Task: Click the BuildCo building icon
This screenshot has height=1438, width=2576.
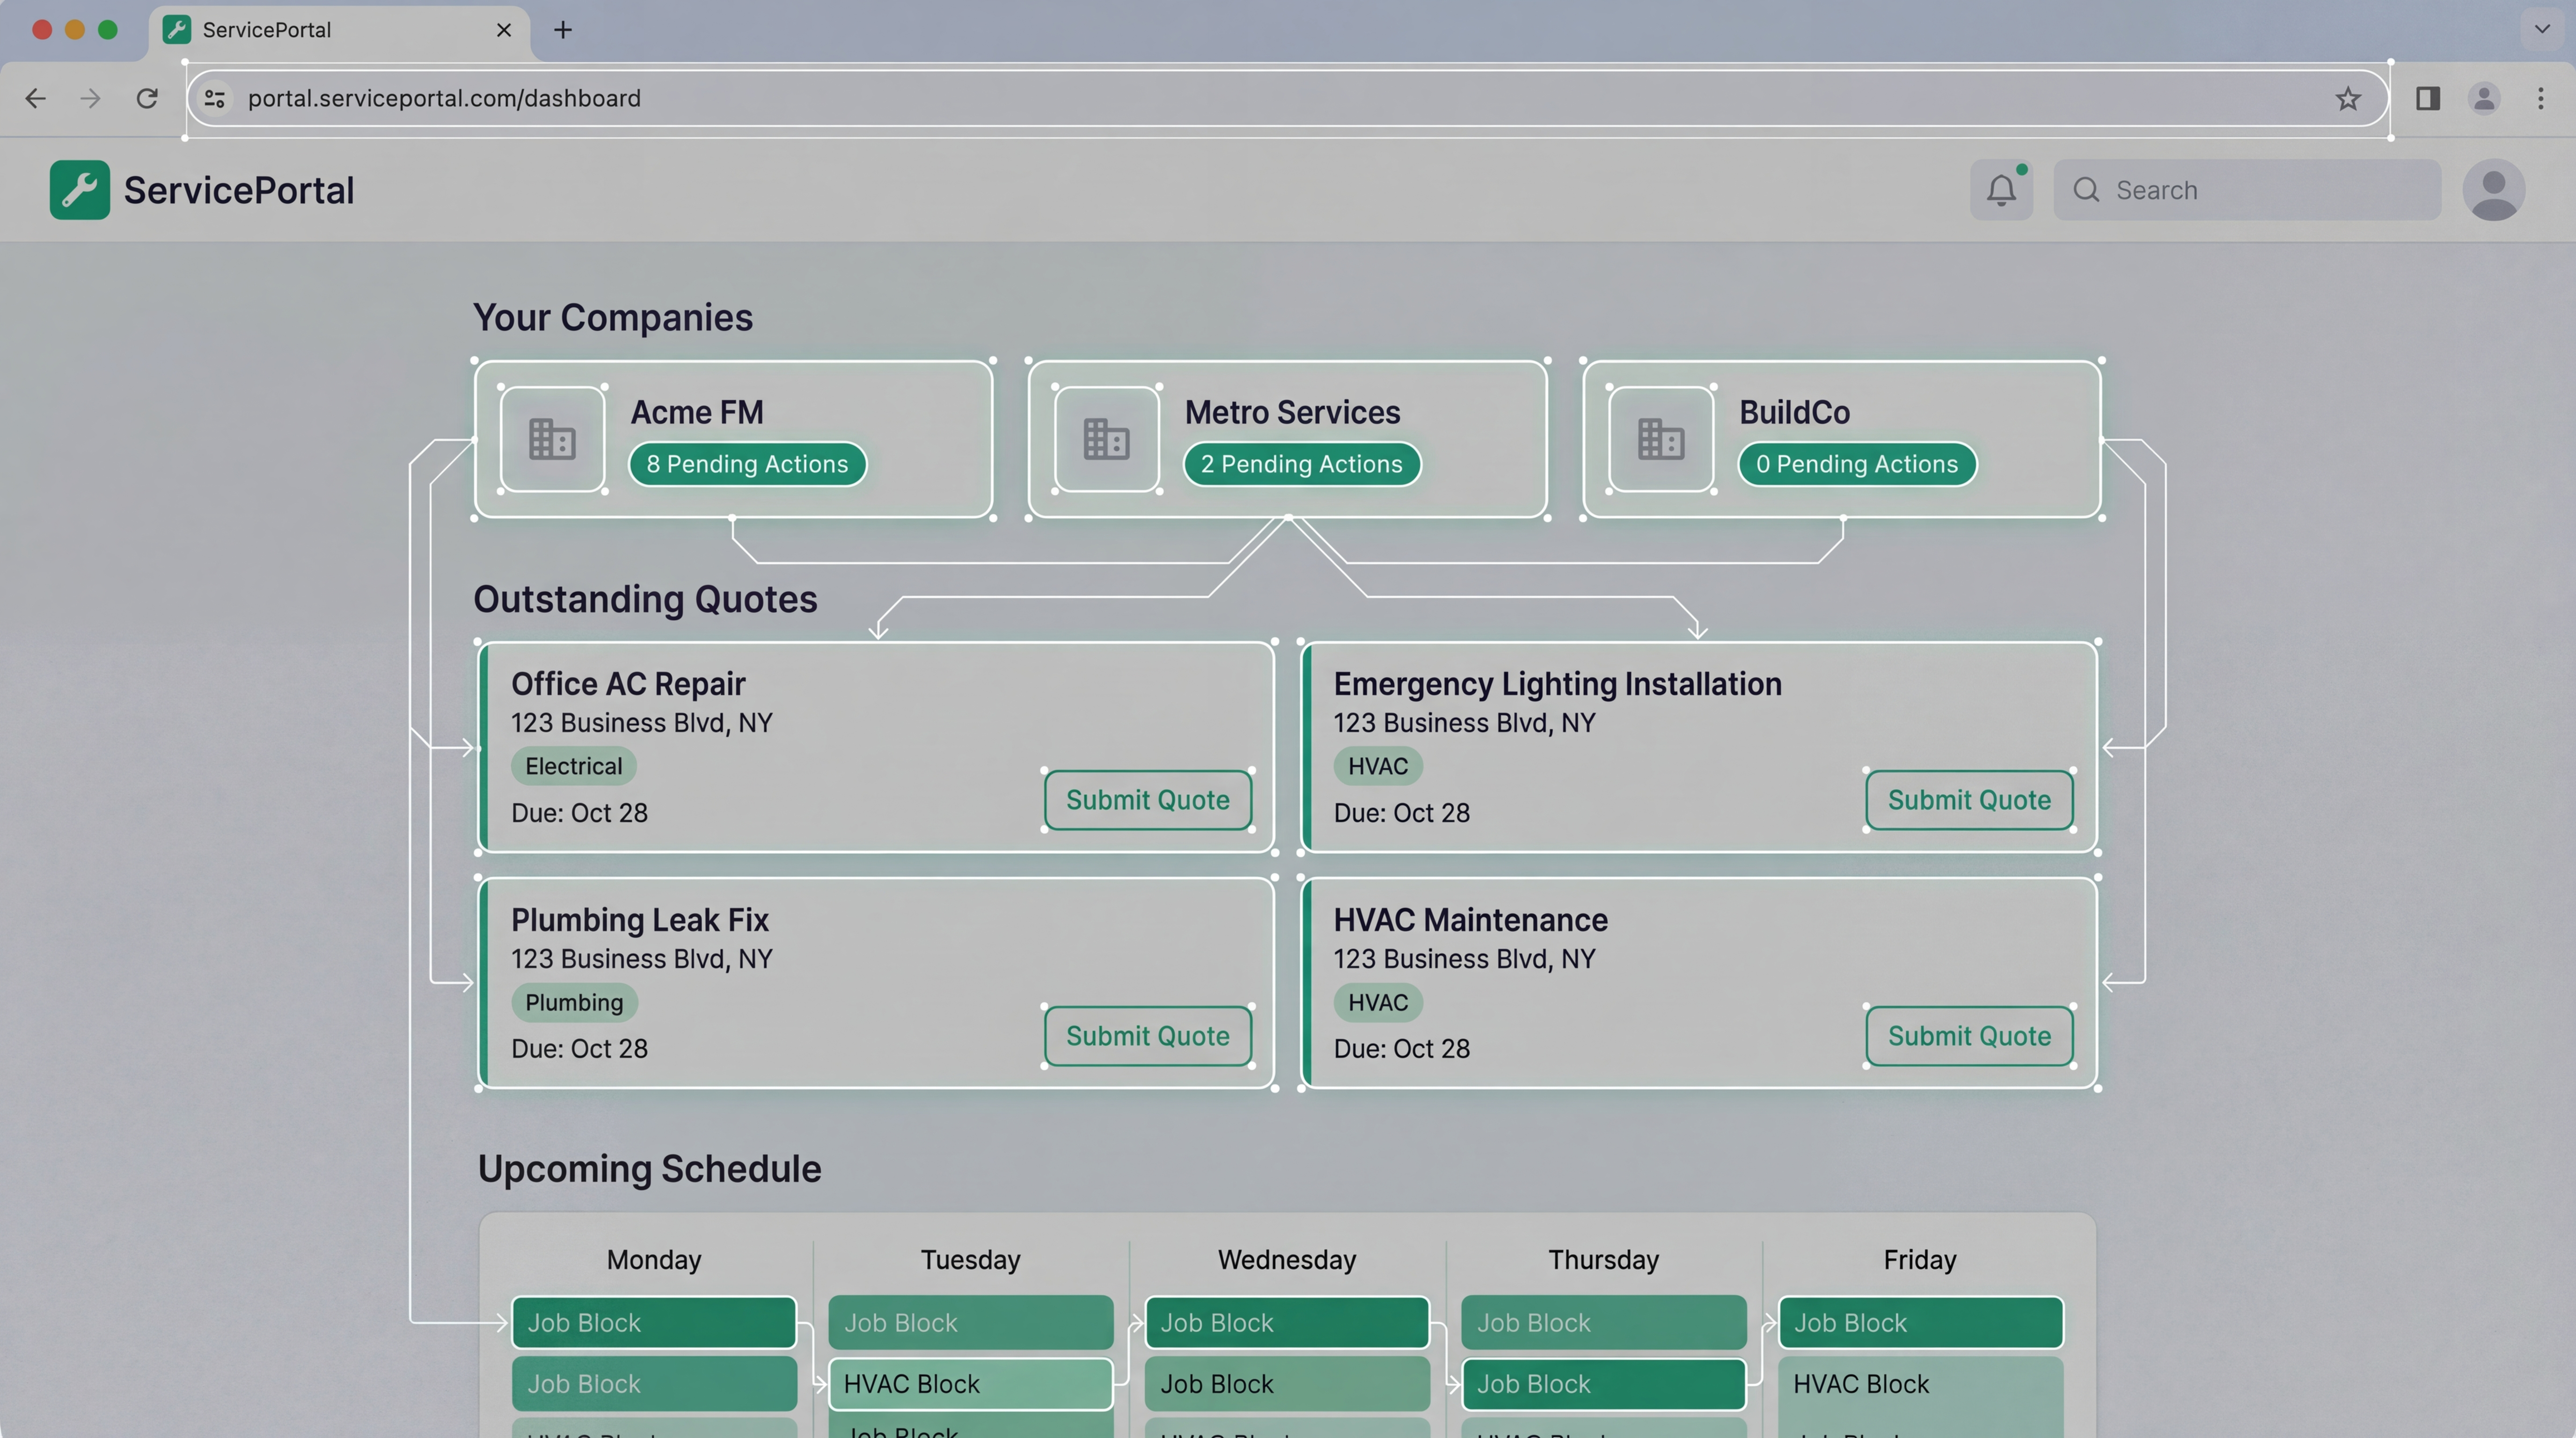Action: point(1660,439)
